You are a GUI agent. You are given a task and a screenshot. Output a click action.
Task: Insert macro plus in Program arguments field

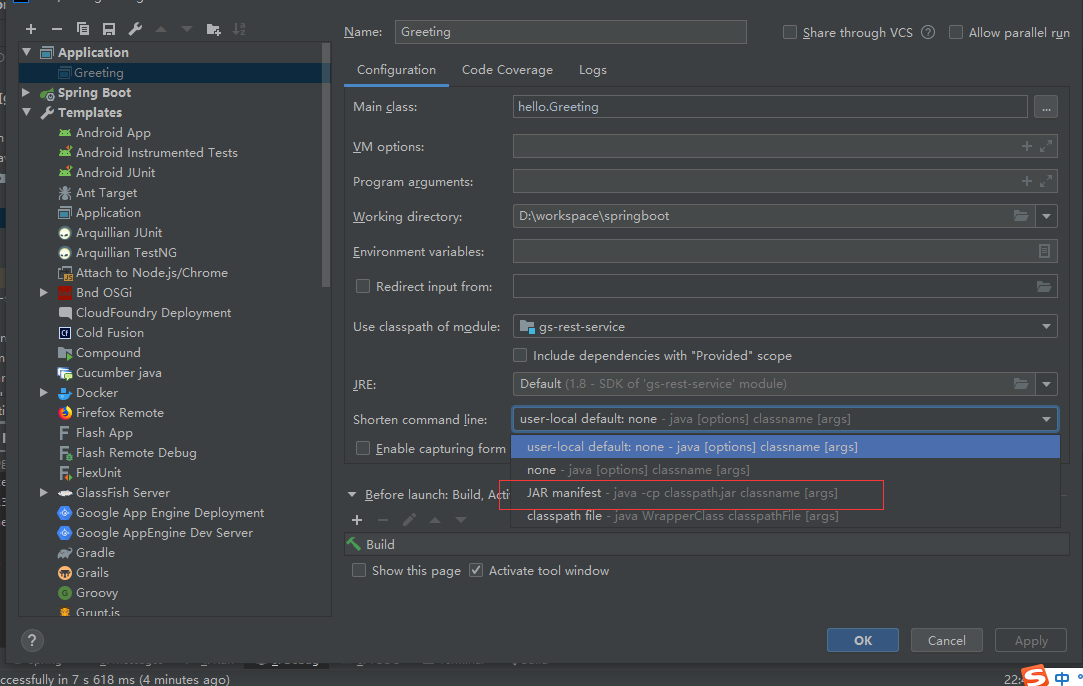point(1026,181)
